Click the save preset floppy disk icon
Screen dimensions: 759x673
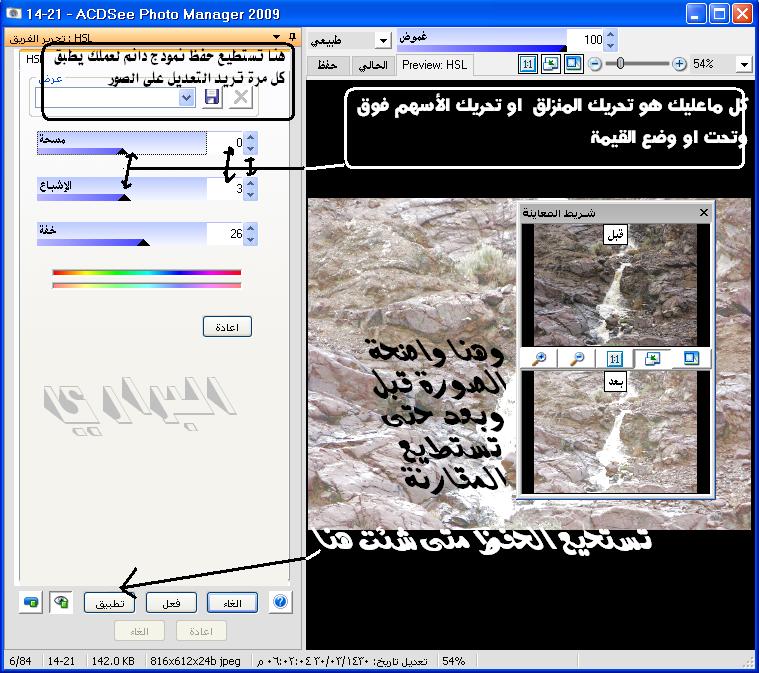(212, 98)
